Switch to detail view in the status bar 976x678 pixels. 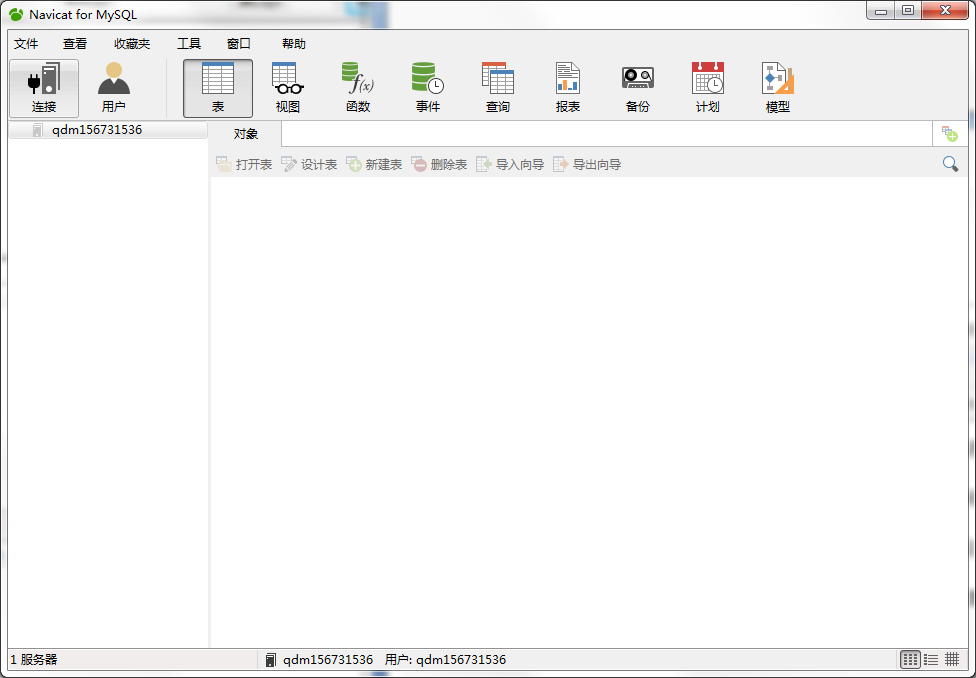[952, 659]
